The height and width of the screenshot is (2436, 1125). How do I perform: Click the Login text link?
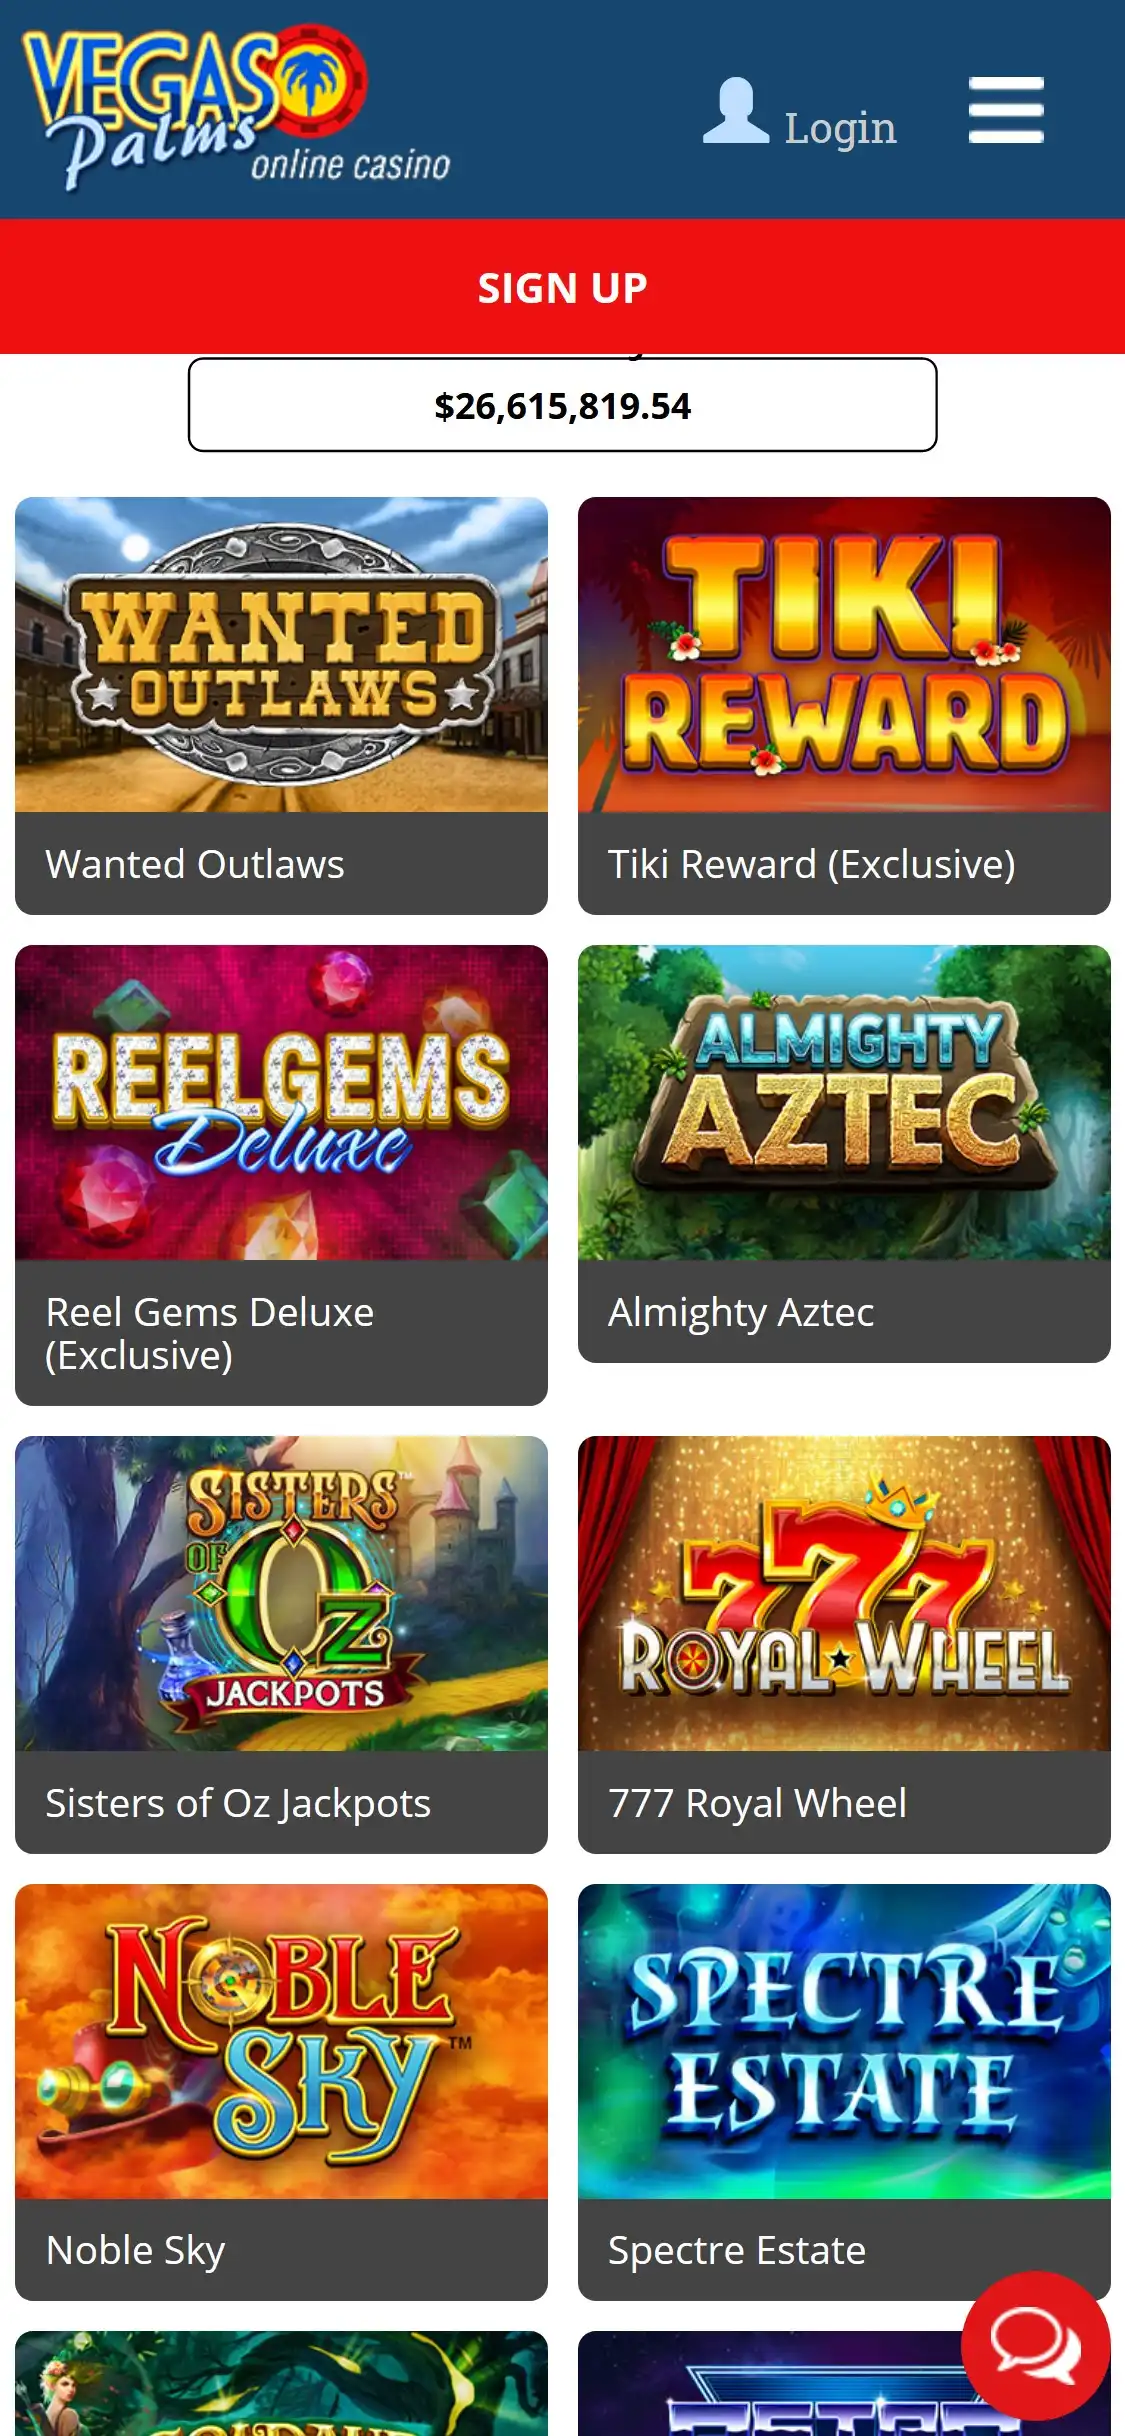[840, 128]
